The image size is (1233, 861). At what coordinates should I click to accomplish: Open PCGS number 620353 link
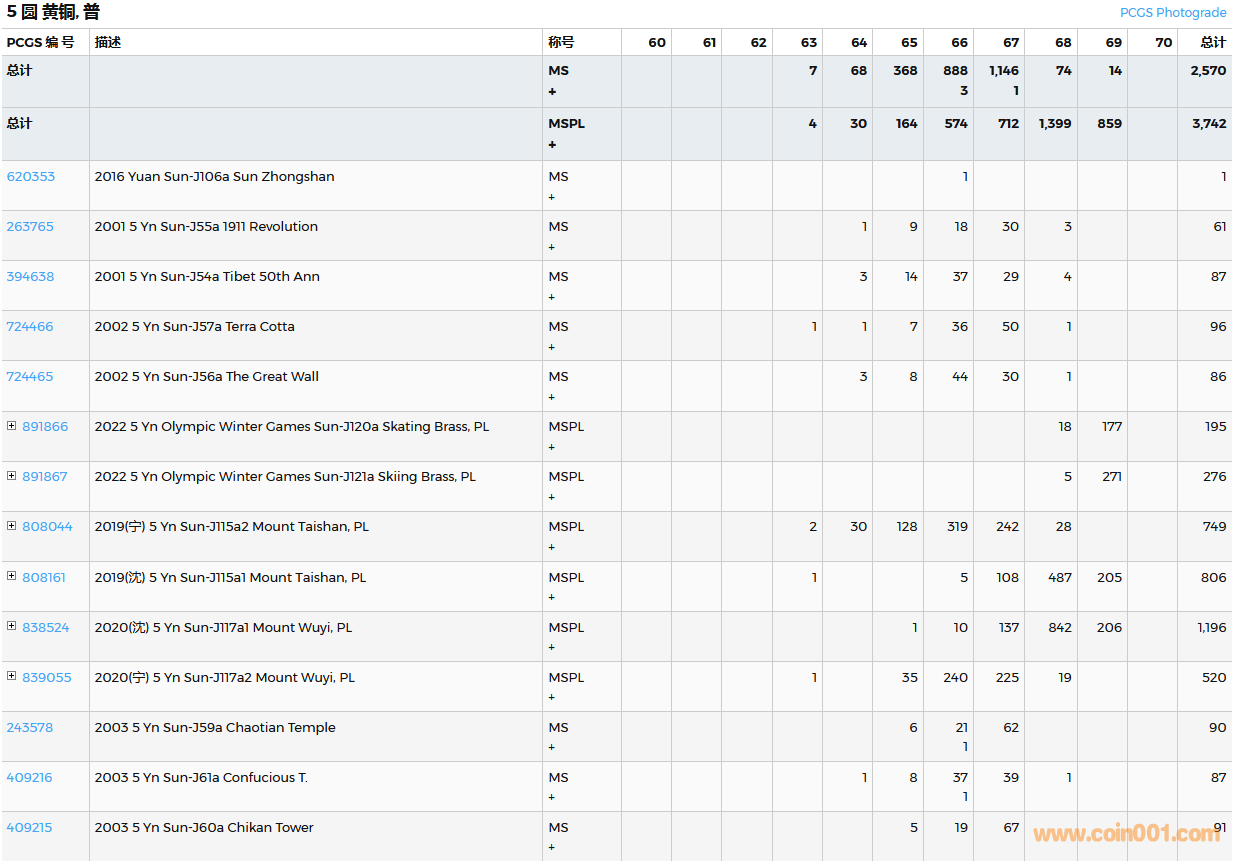click(31, 177)
